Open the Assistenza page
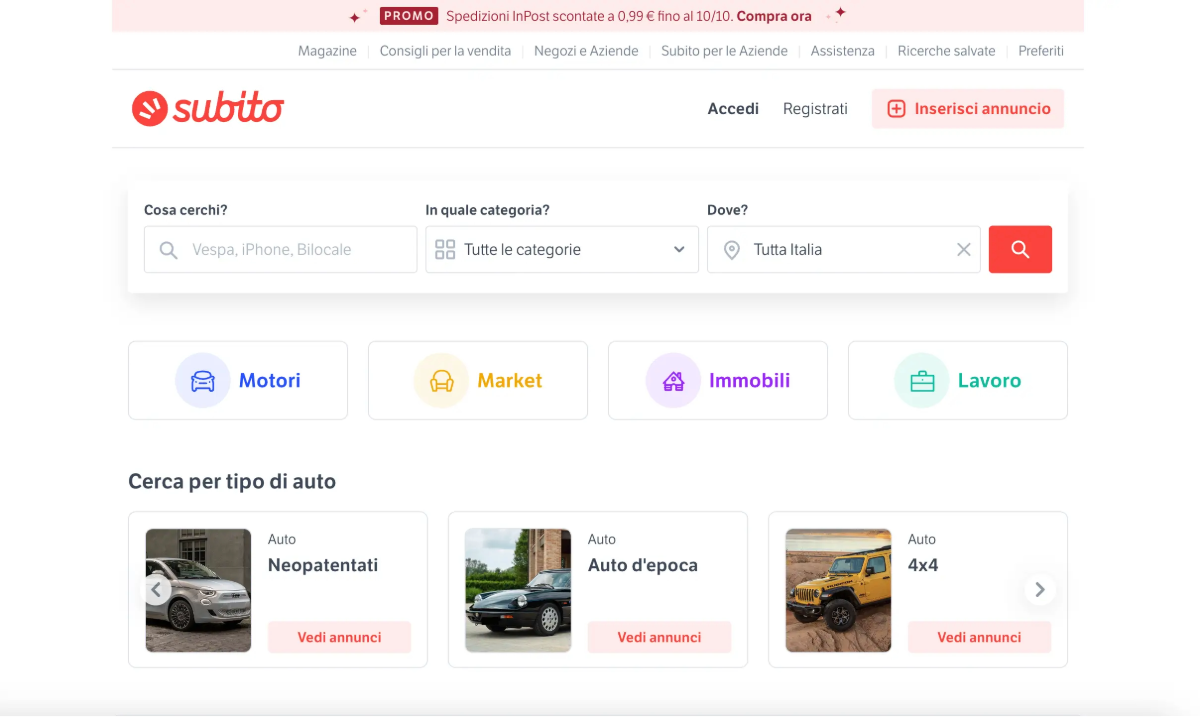1200x717 pixels. pos(843,51)
